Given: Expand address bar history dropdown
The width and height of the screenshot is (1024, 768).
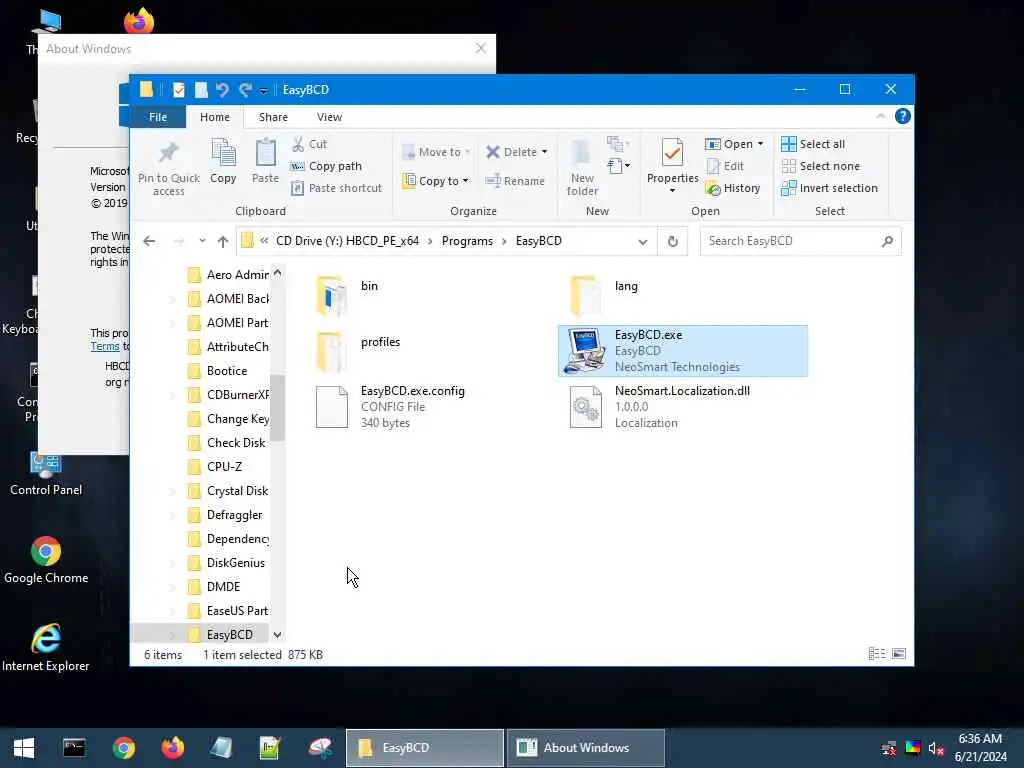Looking at the screenshot, I should [643, 242].
